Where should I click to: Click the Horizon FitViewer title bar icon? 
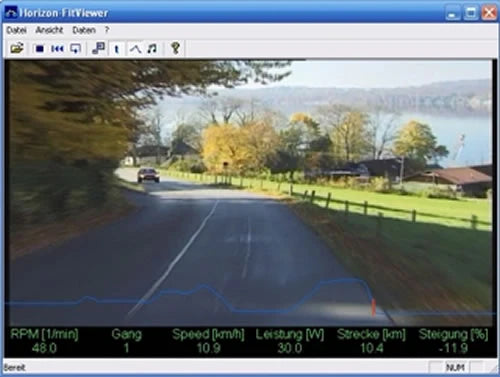point(11,13)
